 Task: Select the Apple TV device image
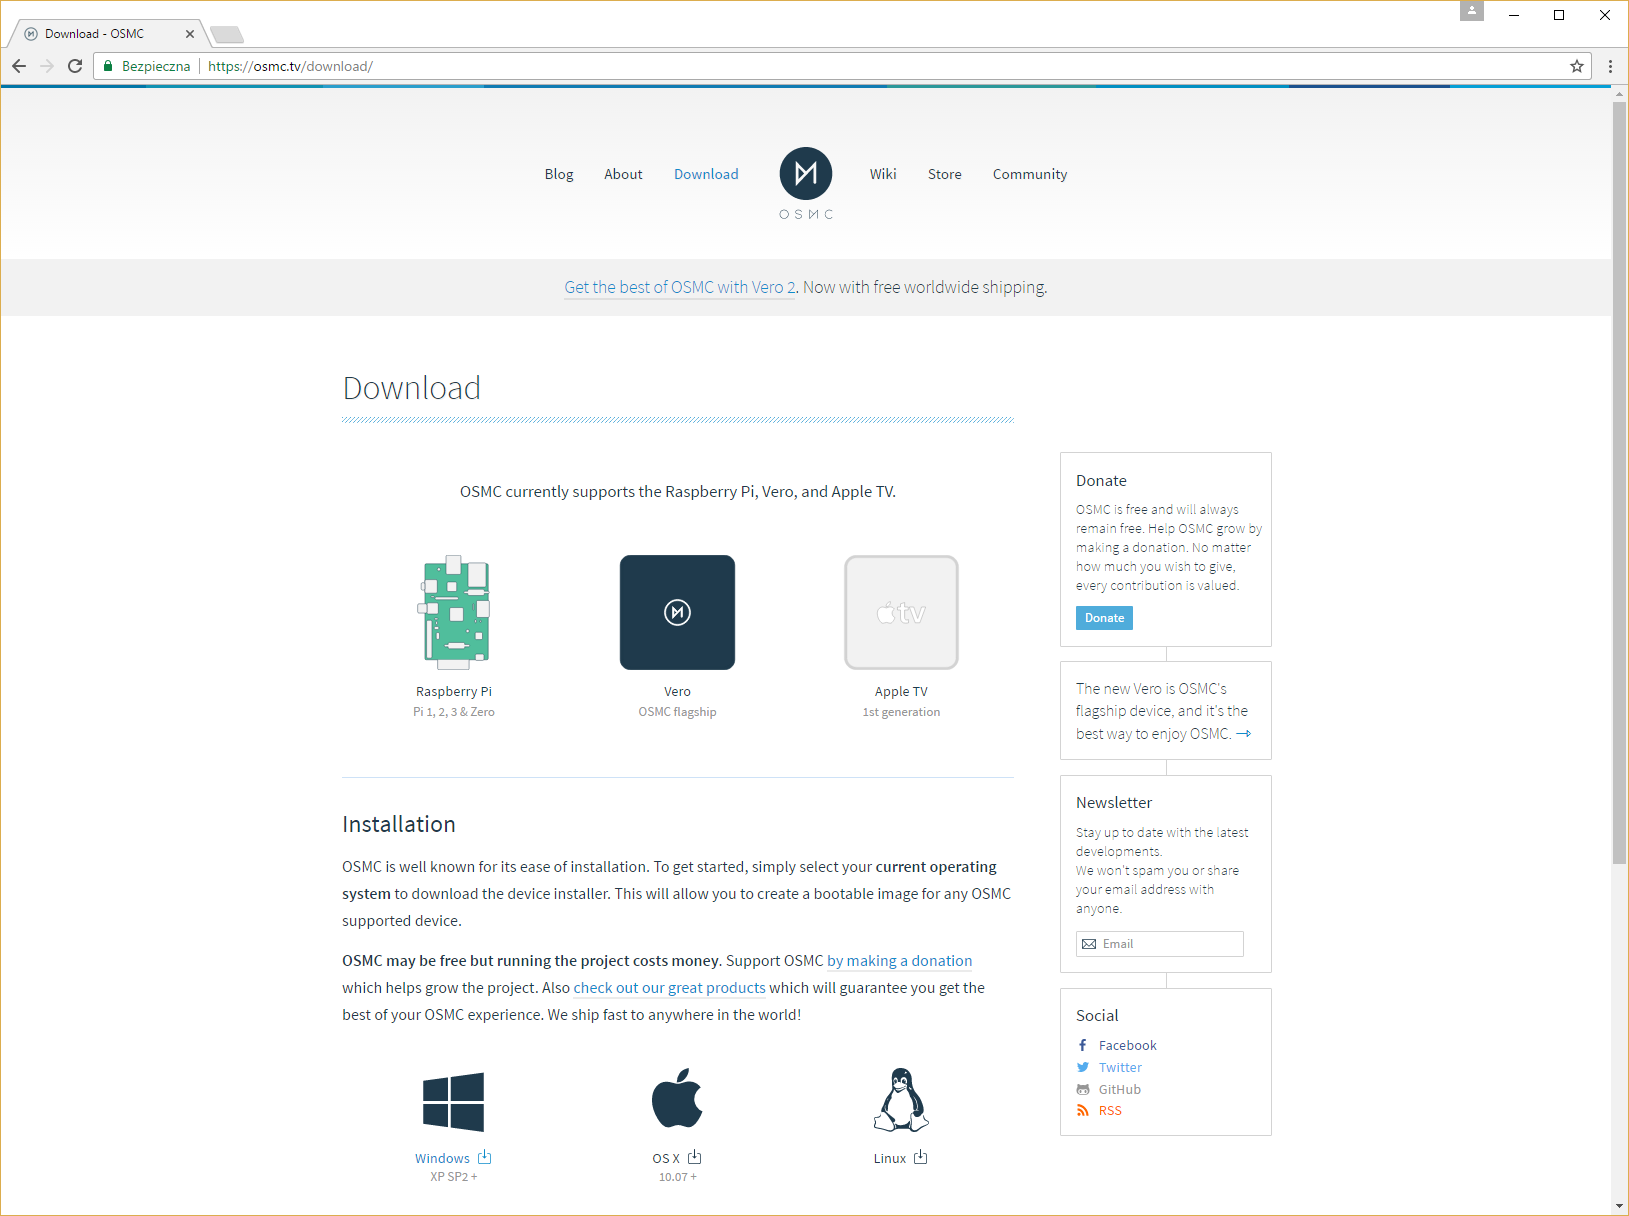(x=901, y=612)
